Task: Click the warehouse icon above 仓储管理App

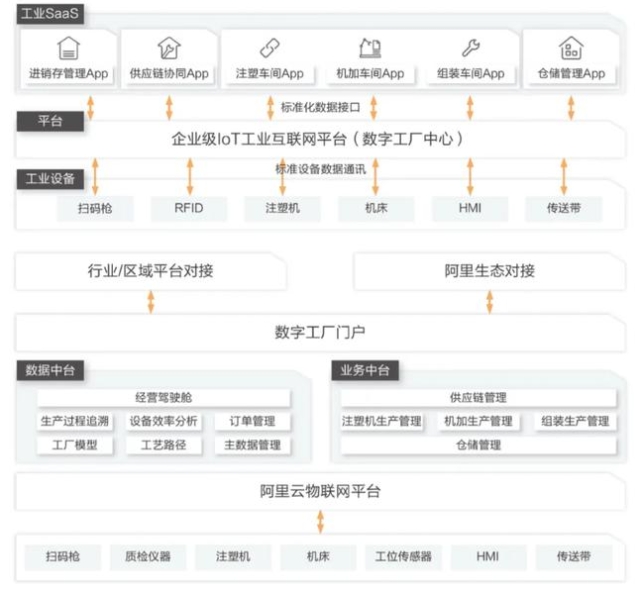Action: [x=571, y=48]
